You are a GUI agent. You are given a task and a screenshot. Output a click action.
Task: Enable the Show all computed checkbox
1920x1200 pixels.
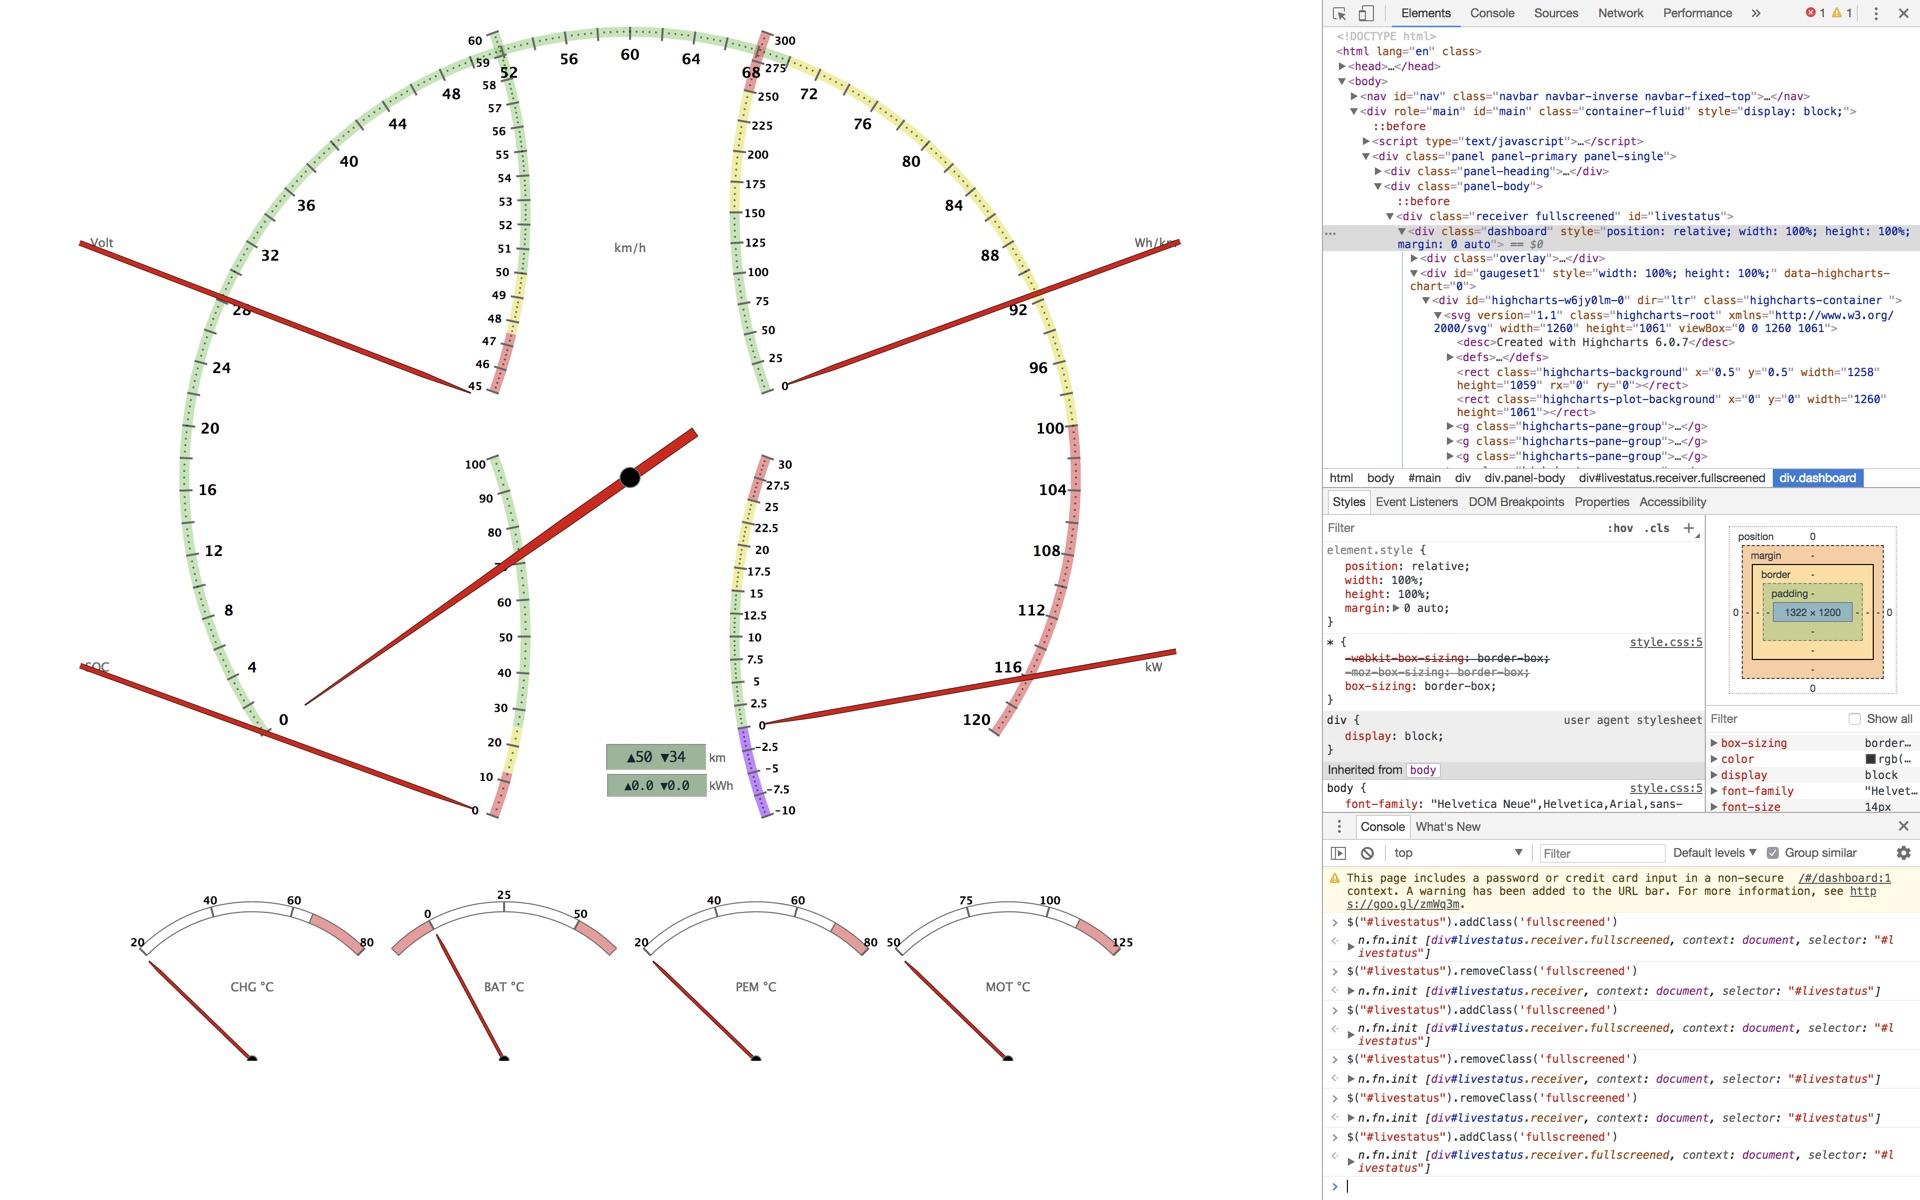tap(1855, 719)
